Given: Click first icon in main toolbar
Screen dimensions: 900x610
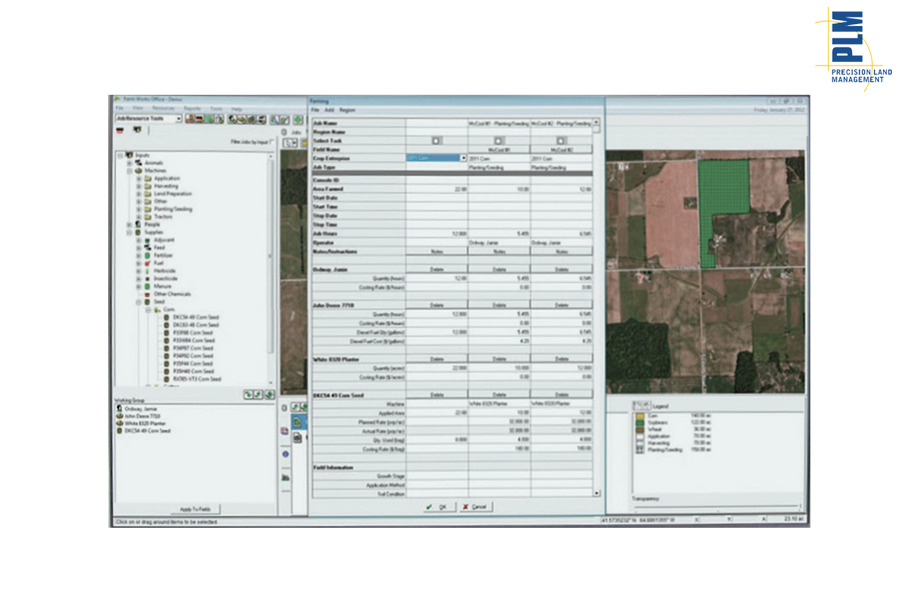Looking at the screenshot, I should click(190, 119).
